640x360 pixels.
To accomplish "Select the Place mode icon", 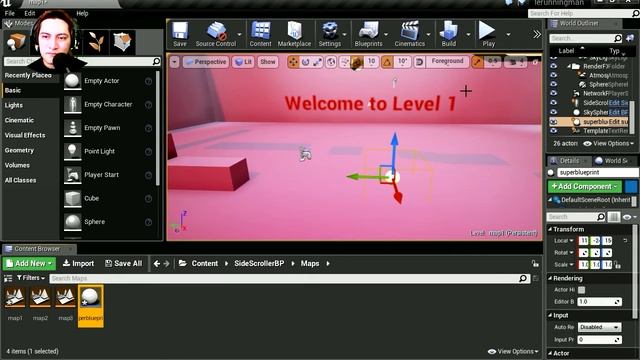I will [x=16, y=42].
